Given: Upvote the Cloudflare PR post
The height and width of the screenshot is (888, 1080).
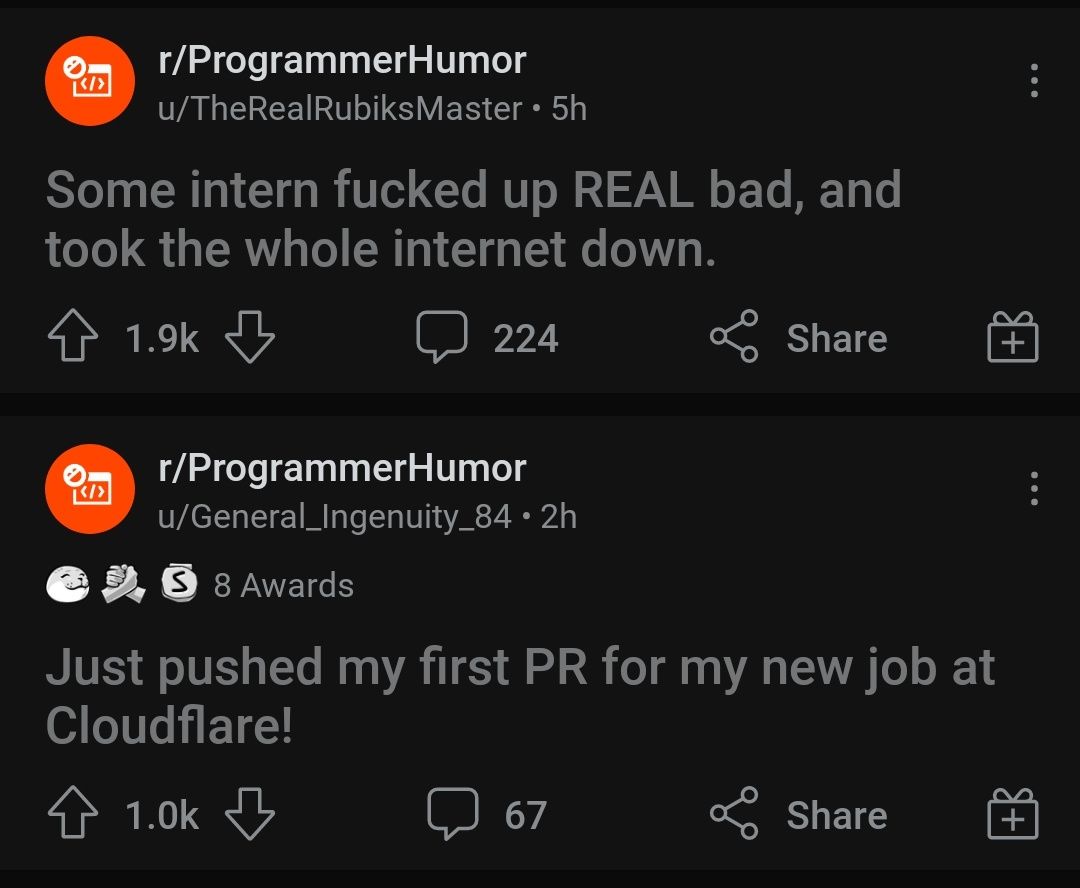Looking at the screenshot, I should (x=73, y=813).
